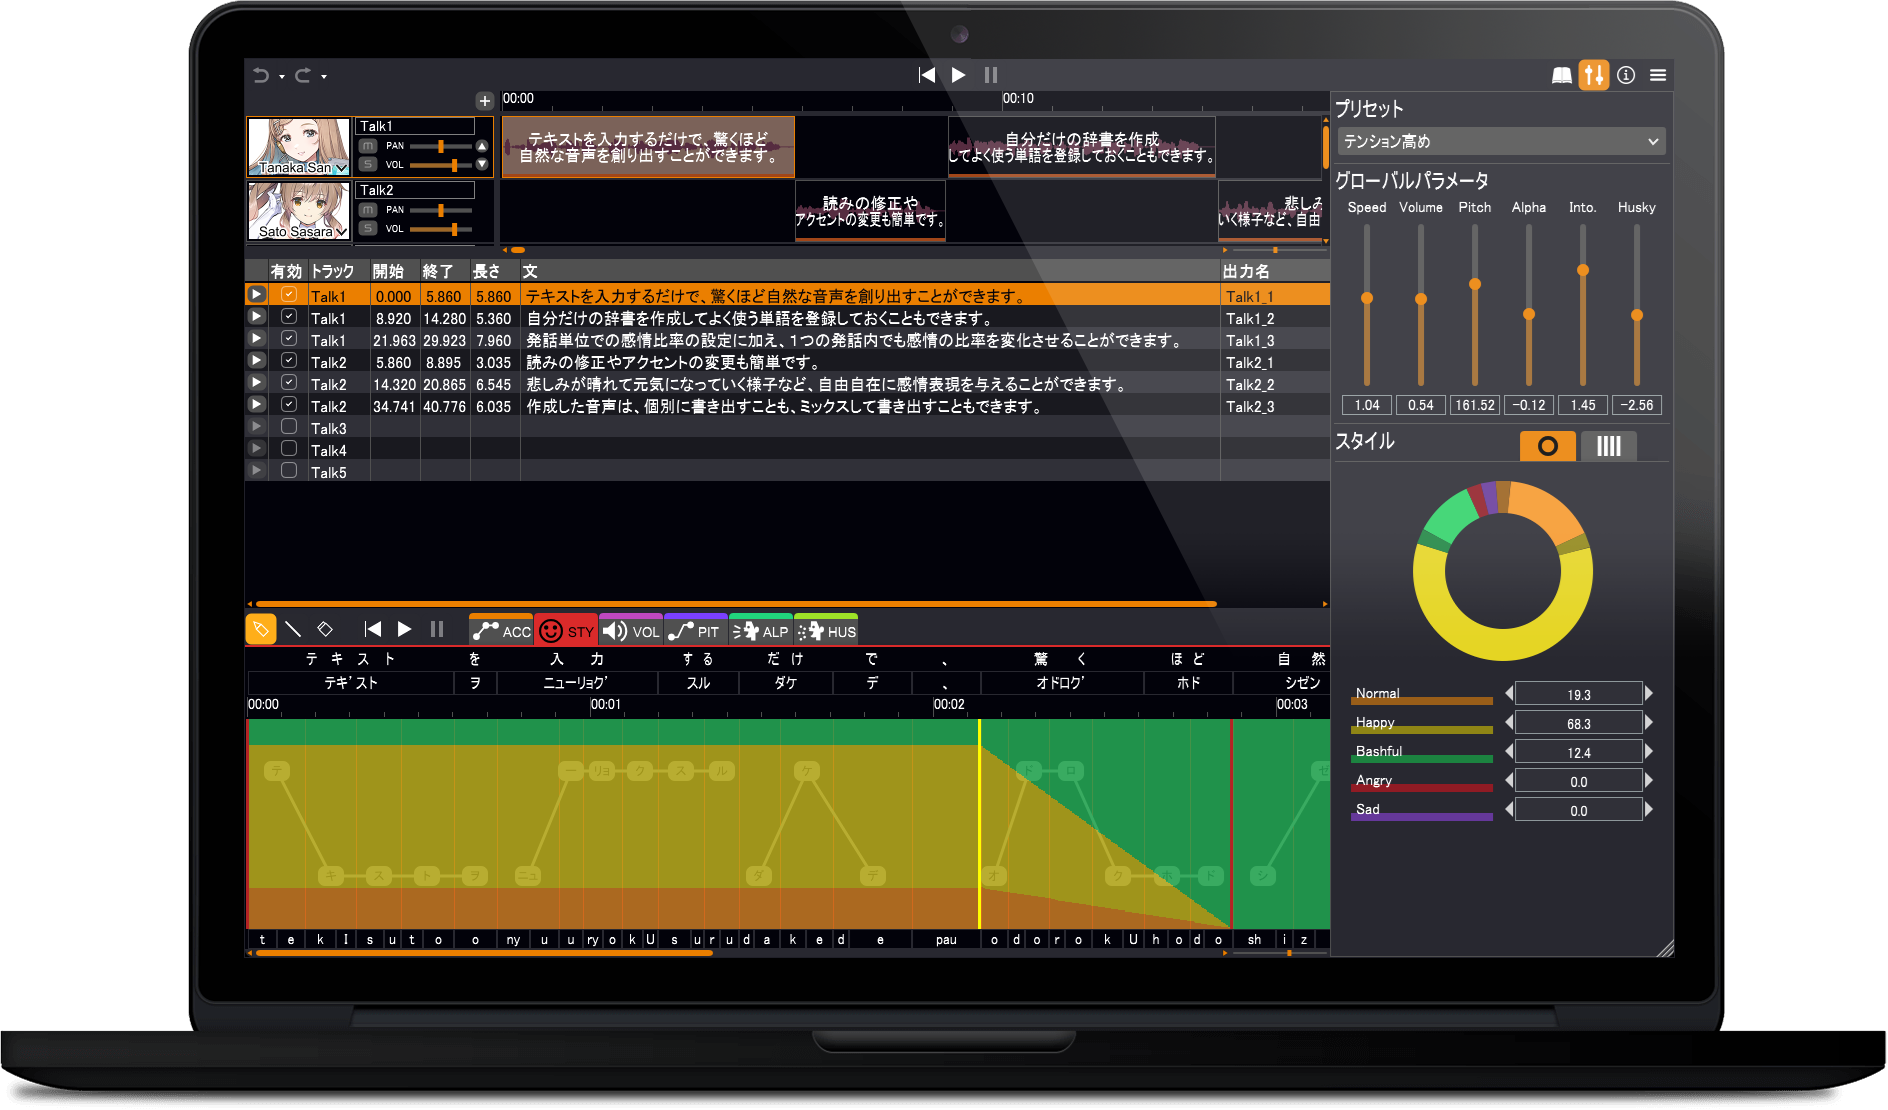Select the eraser tool in the editor toolbar
This screenshot has height=1110, width=1888.
(x=325, y=629)
